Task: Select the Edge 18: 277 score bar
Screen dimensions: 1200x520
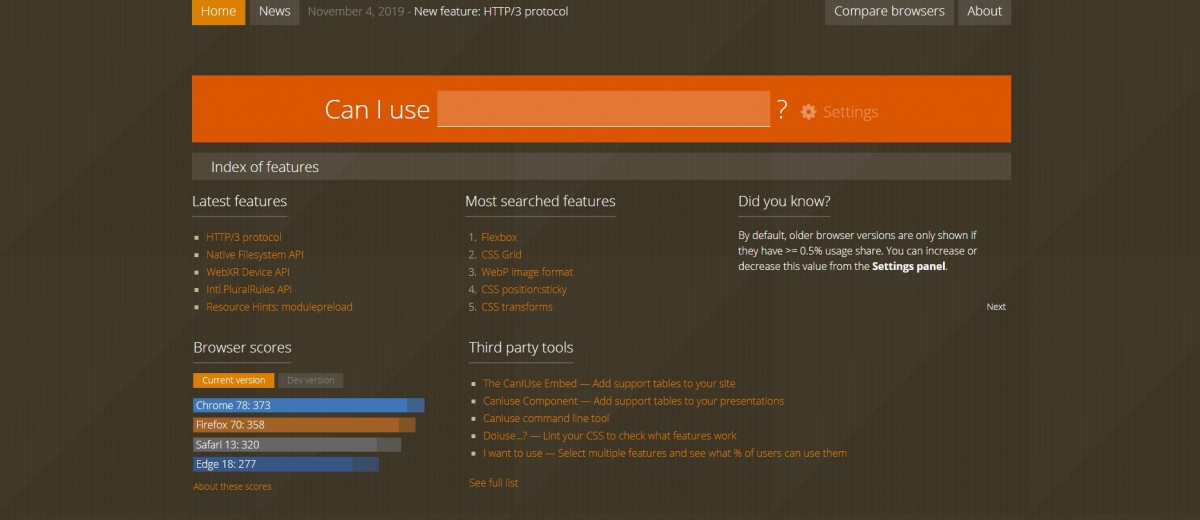Action: (x=286, y=464)
